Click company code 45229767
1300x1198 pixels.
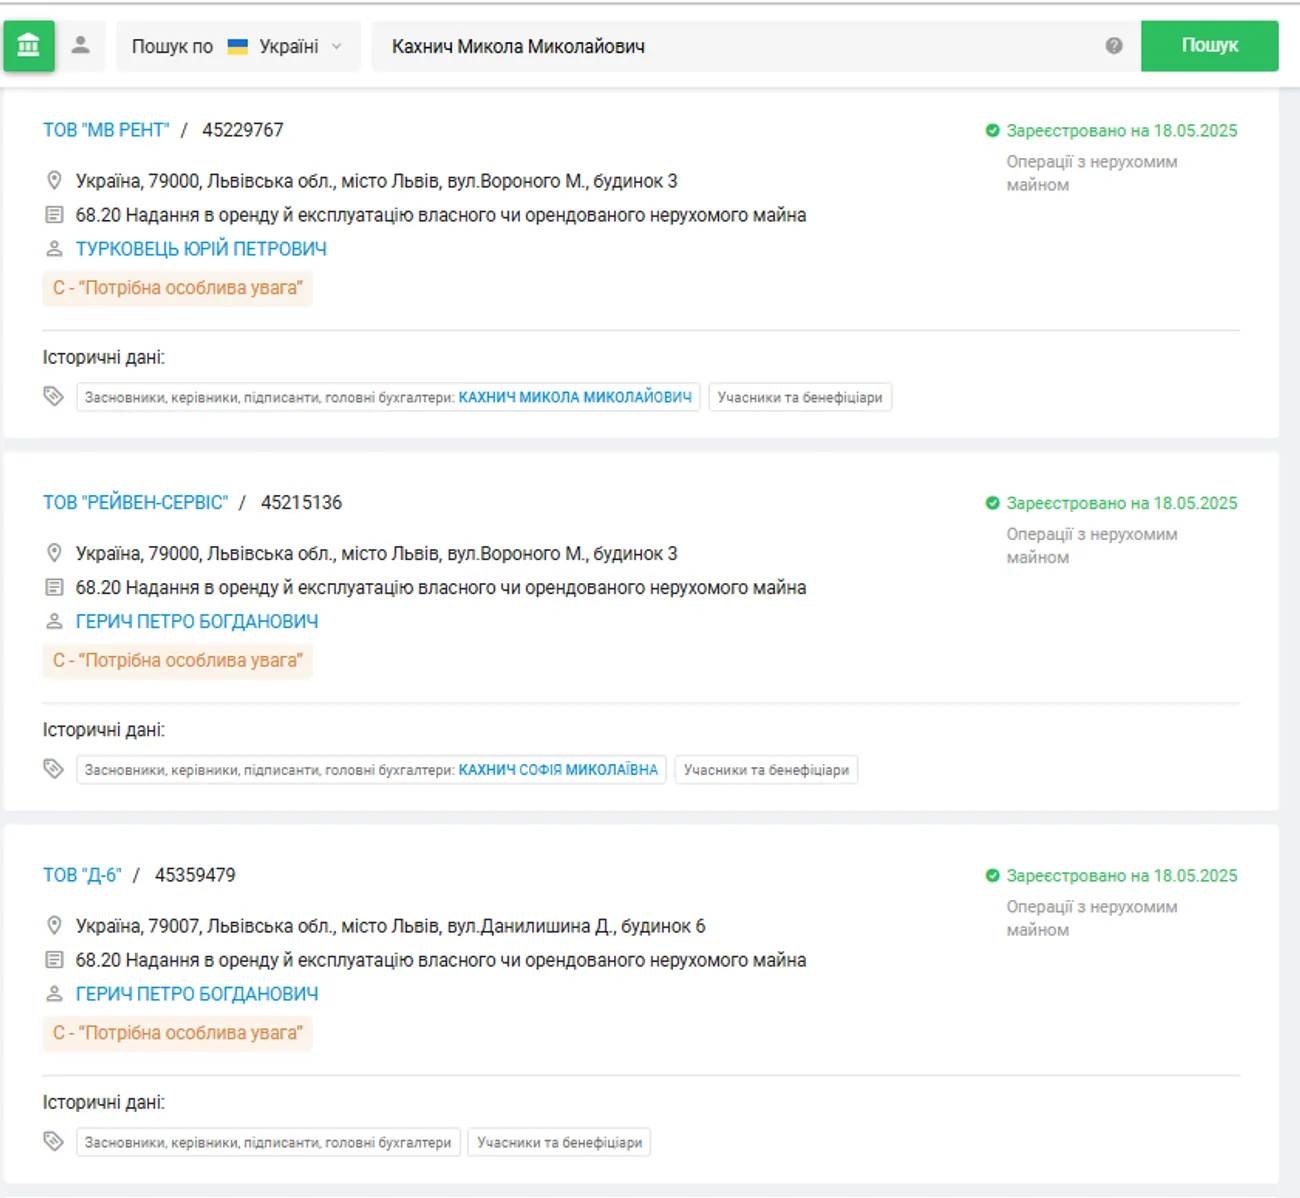(x=243, y=130)
